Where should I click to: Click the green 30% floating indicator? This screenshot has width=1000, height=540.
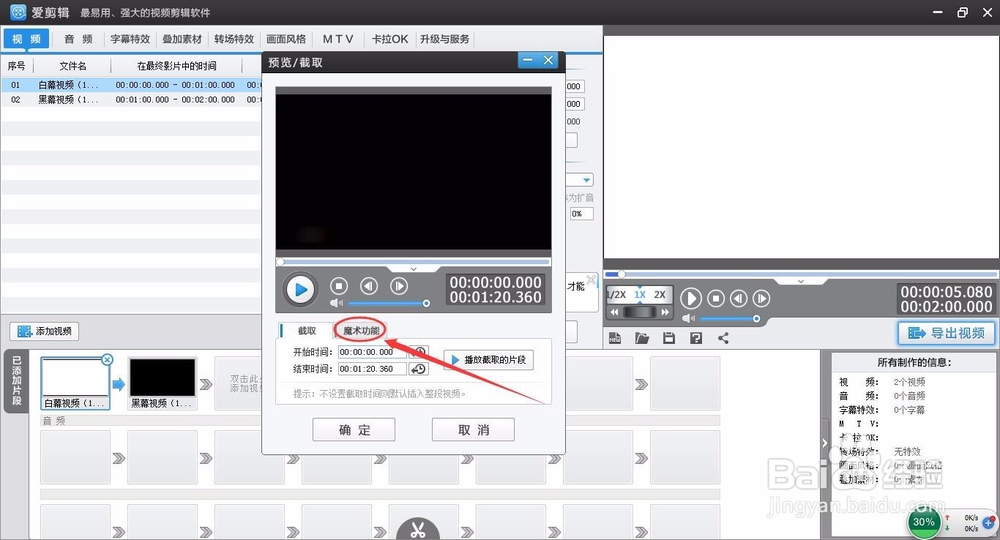923,522
